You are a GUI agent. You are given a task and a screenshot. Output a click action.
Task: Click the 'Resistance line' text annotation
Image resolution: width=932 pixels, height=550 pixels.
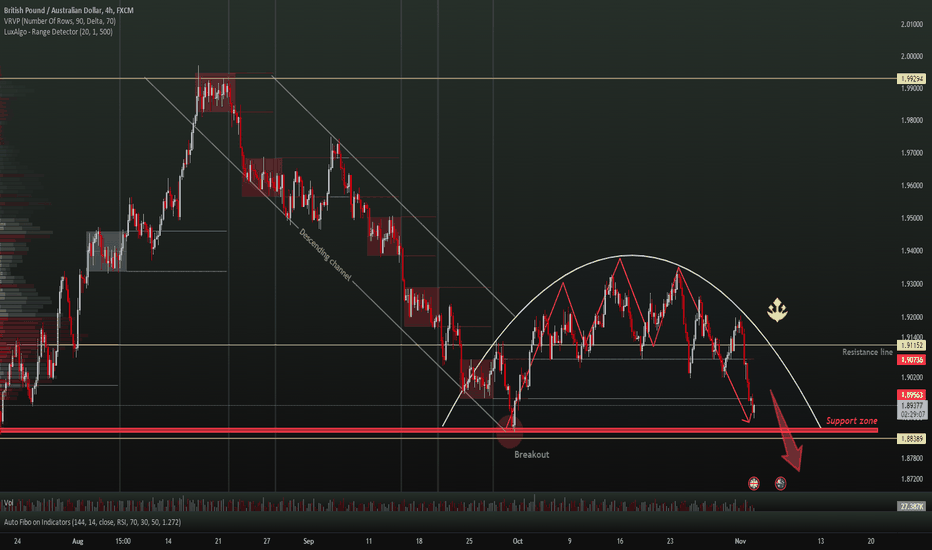pyautogui.click(x=867, y=352)
